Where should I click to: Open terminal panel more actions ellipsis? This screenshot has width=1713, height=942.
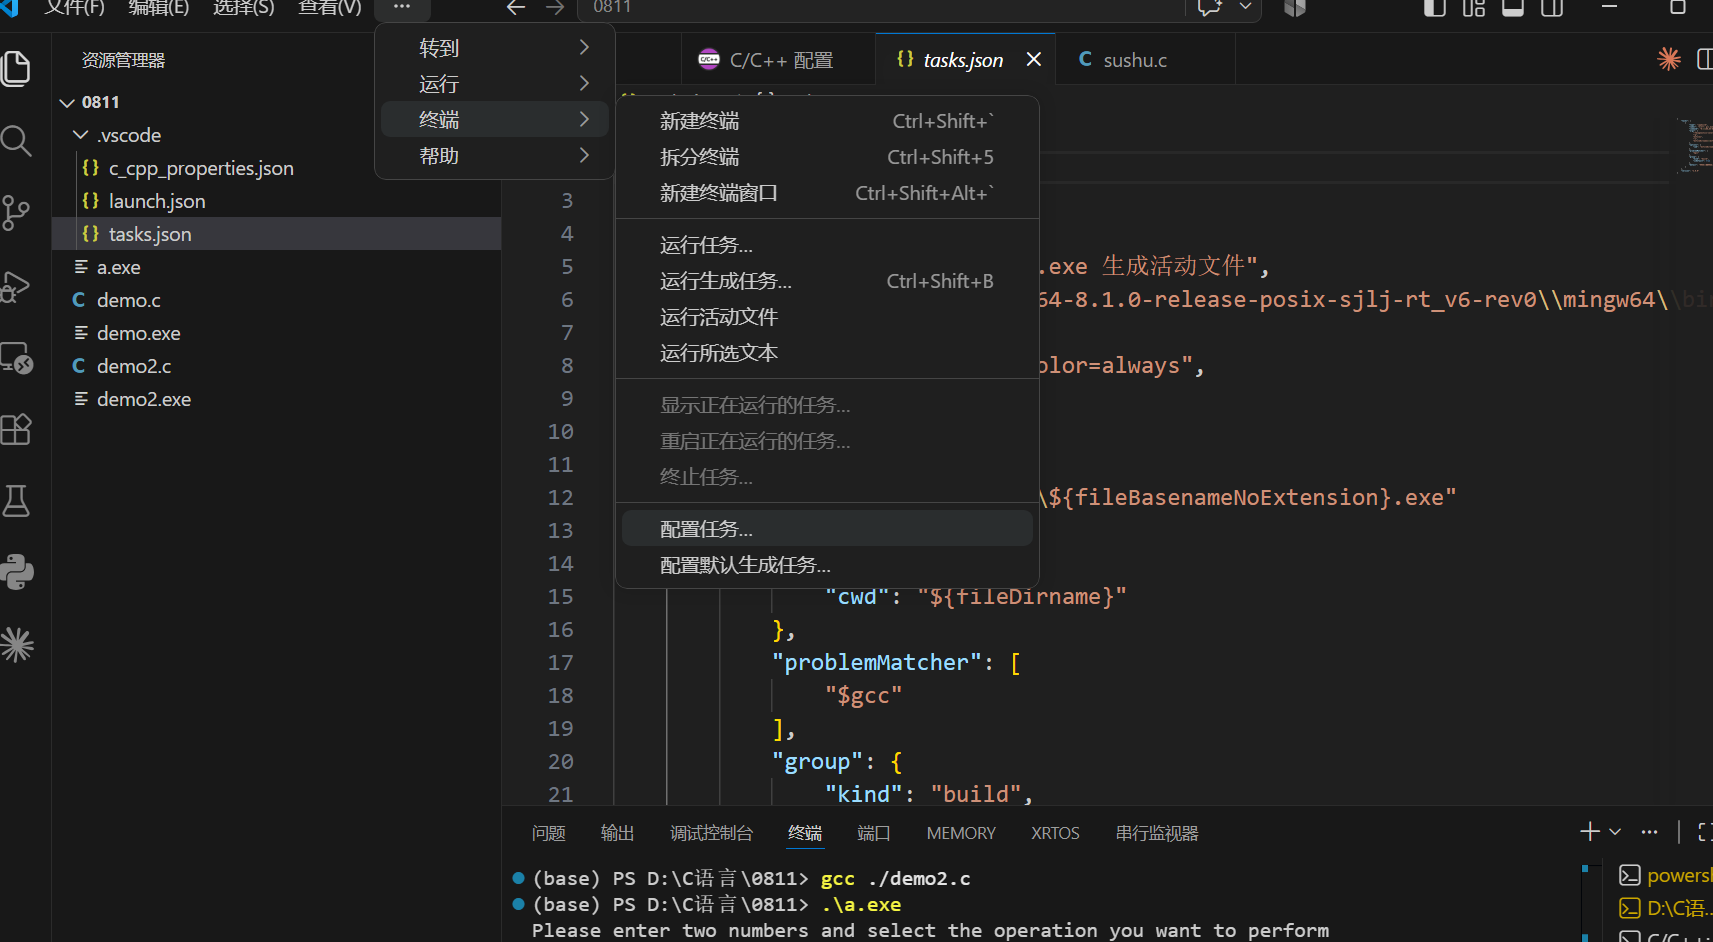1650,832
